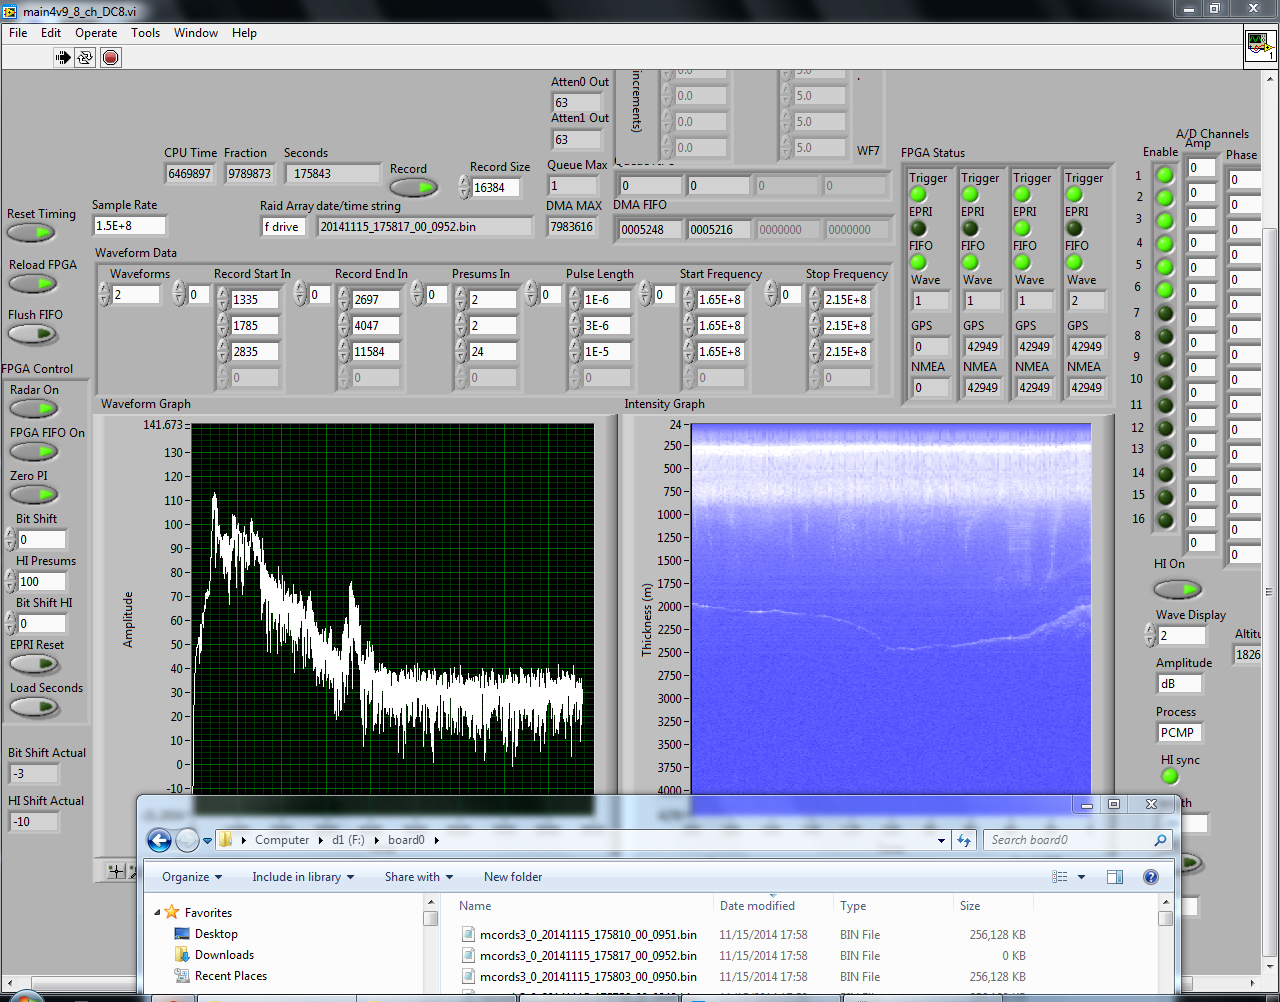Viewport: 1280px width, 1002px height.
Task: Open the Operate menu
Action: 96,33
